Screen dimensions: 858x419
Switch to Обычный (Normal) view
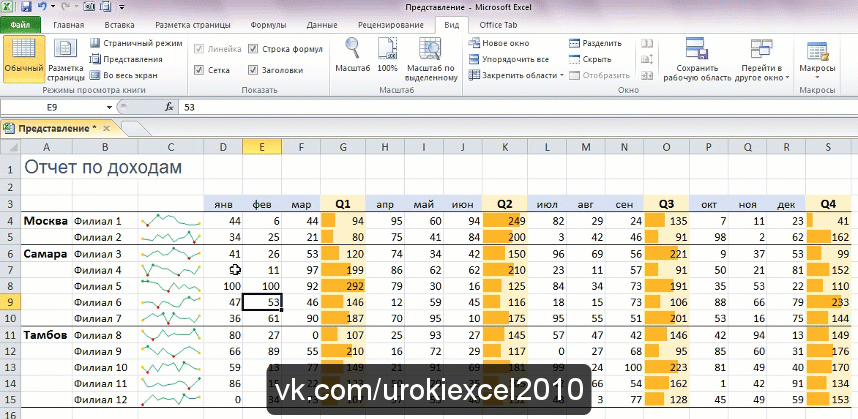pyautogui.click(x=24, y=59)
